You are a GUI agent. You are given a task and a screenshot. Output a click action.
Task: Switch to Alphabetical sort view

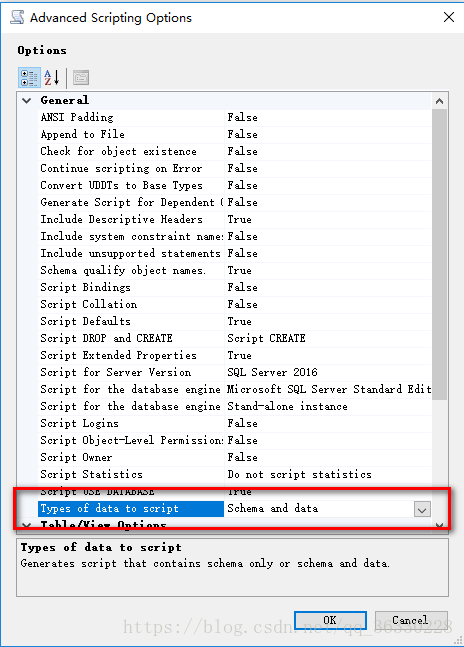52,78
